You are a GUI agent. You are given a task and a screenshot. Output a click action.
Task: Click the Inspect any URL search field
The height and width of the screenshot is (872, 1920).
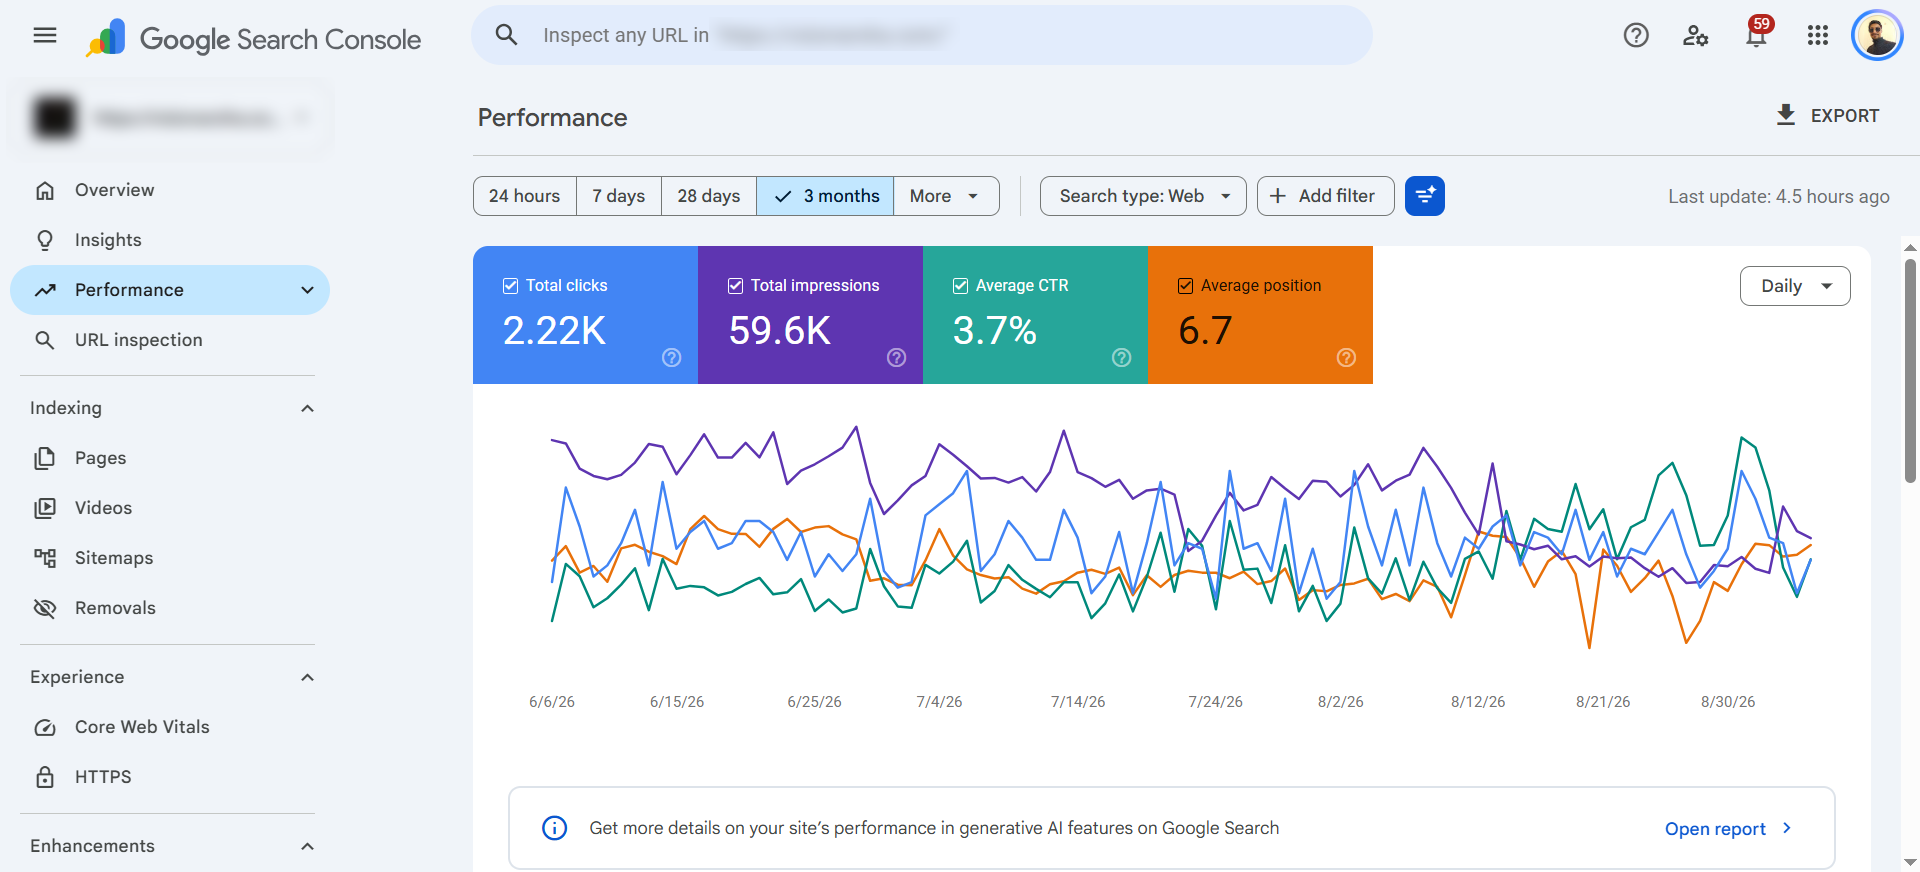(x=922, y=35)
